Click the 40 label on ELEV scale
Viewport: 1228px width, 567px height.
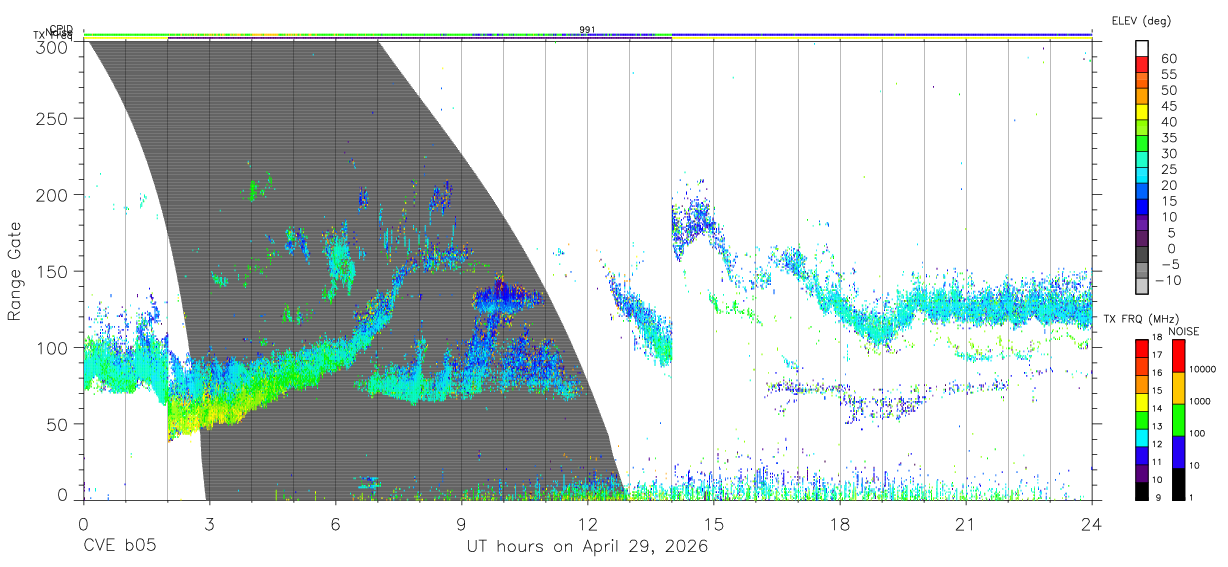(x=1168, y=122)
